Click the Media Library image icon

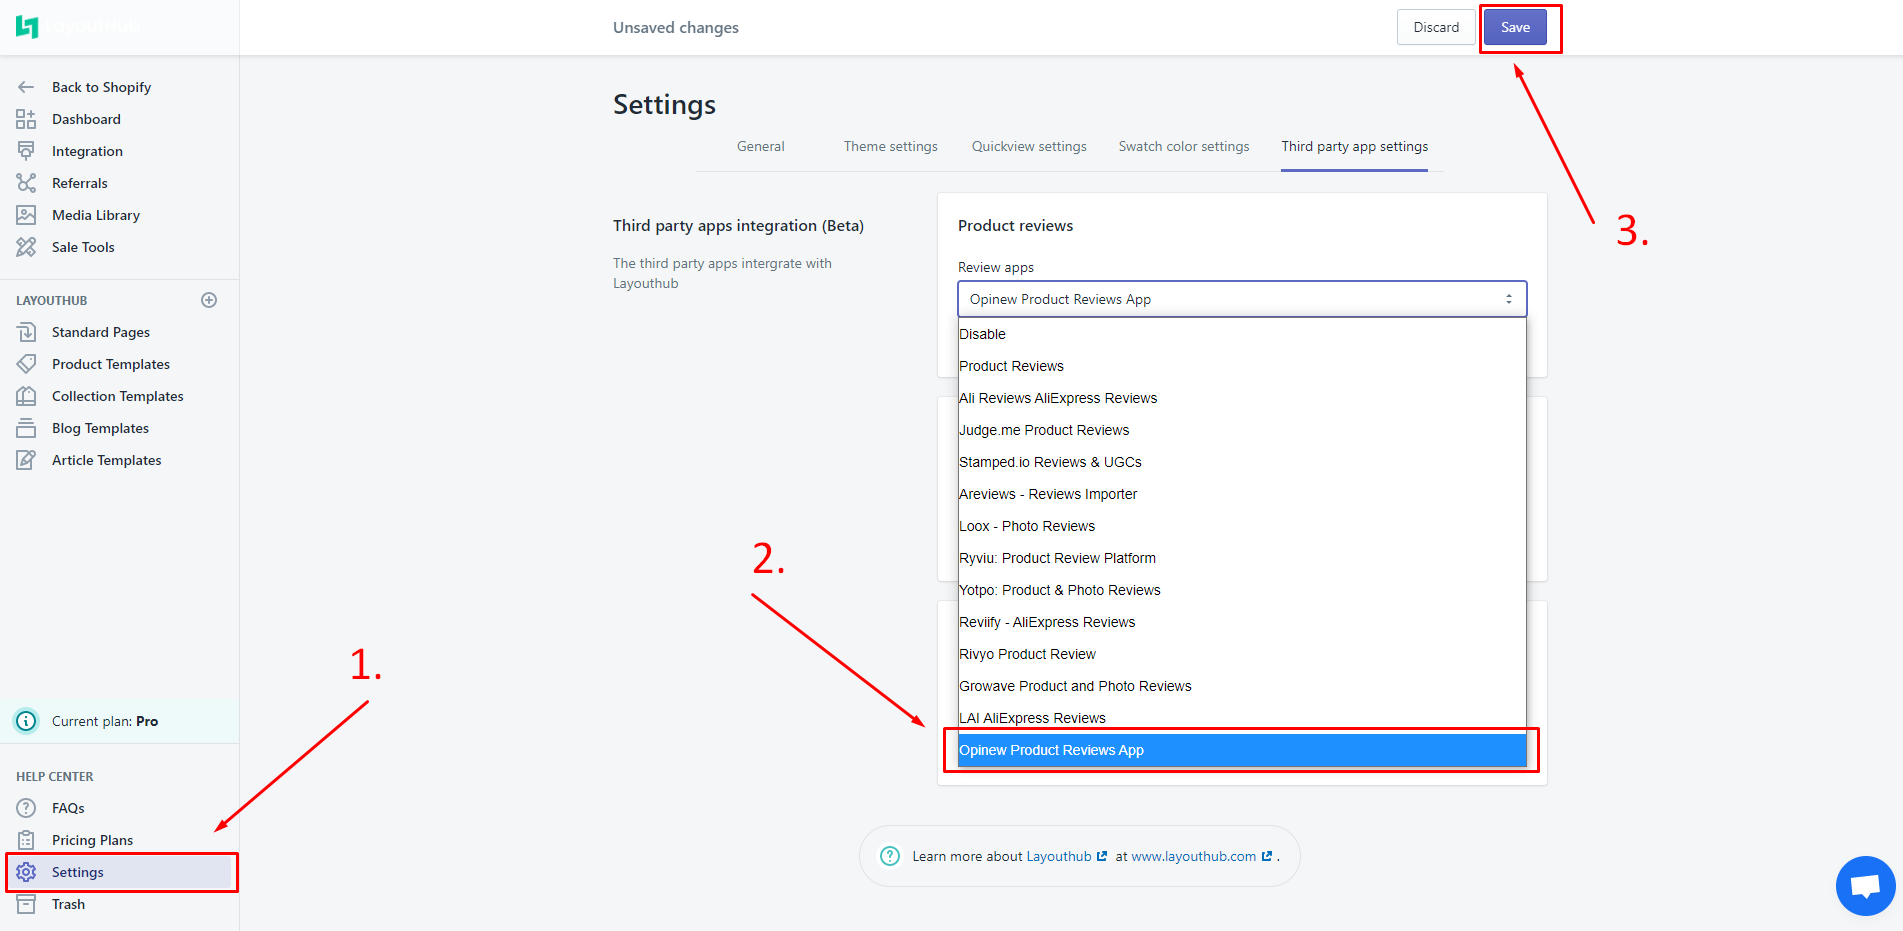pos(26,215)
